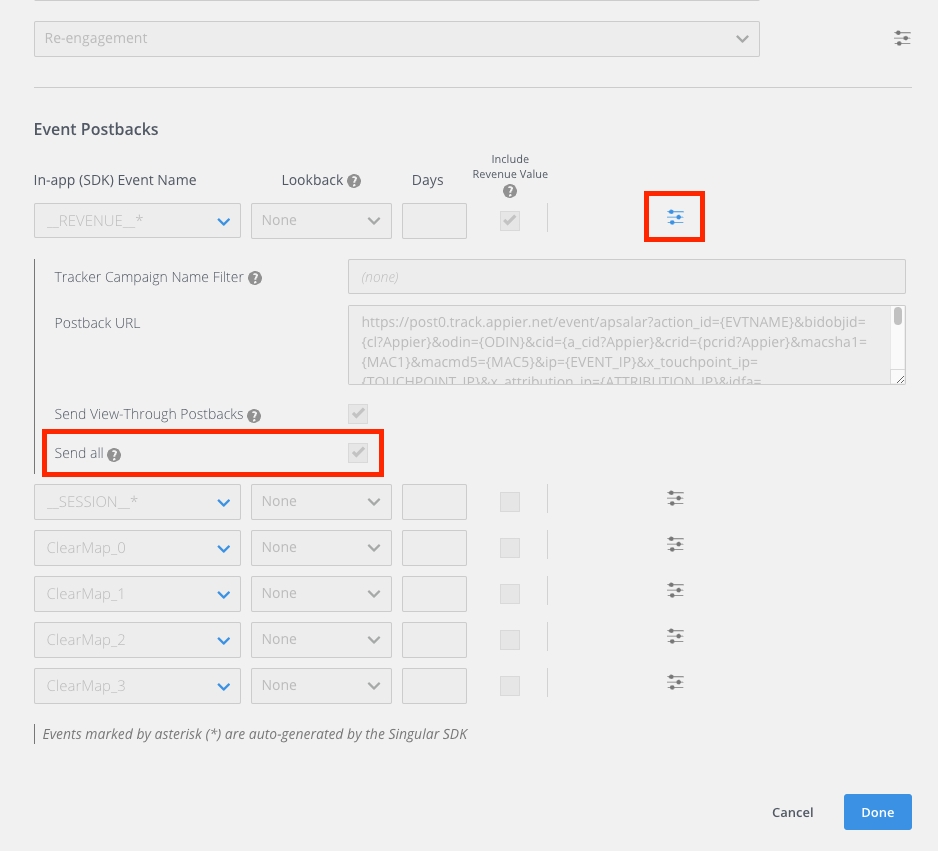The image size is (938, 851).
Task: Open the ClearMap_2 event name dropdown
Action: pos(137,640)
